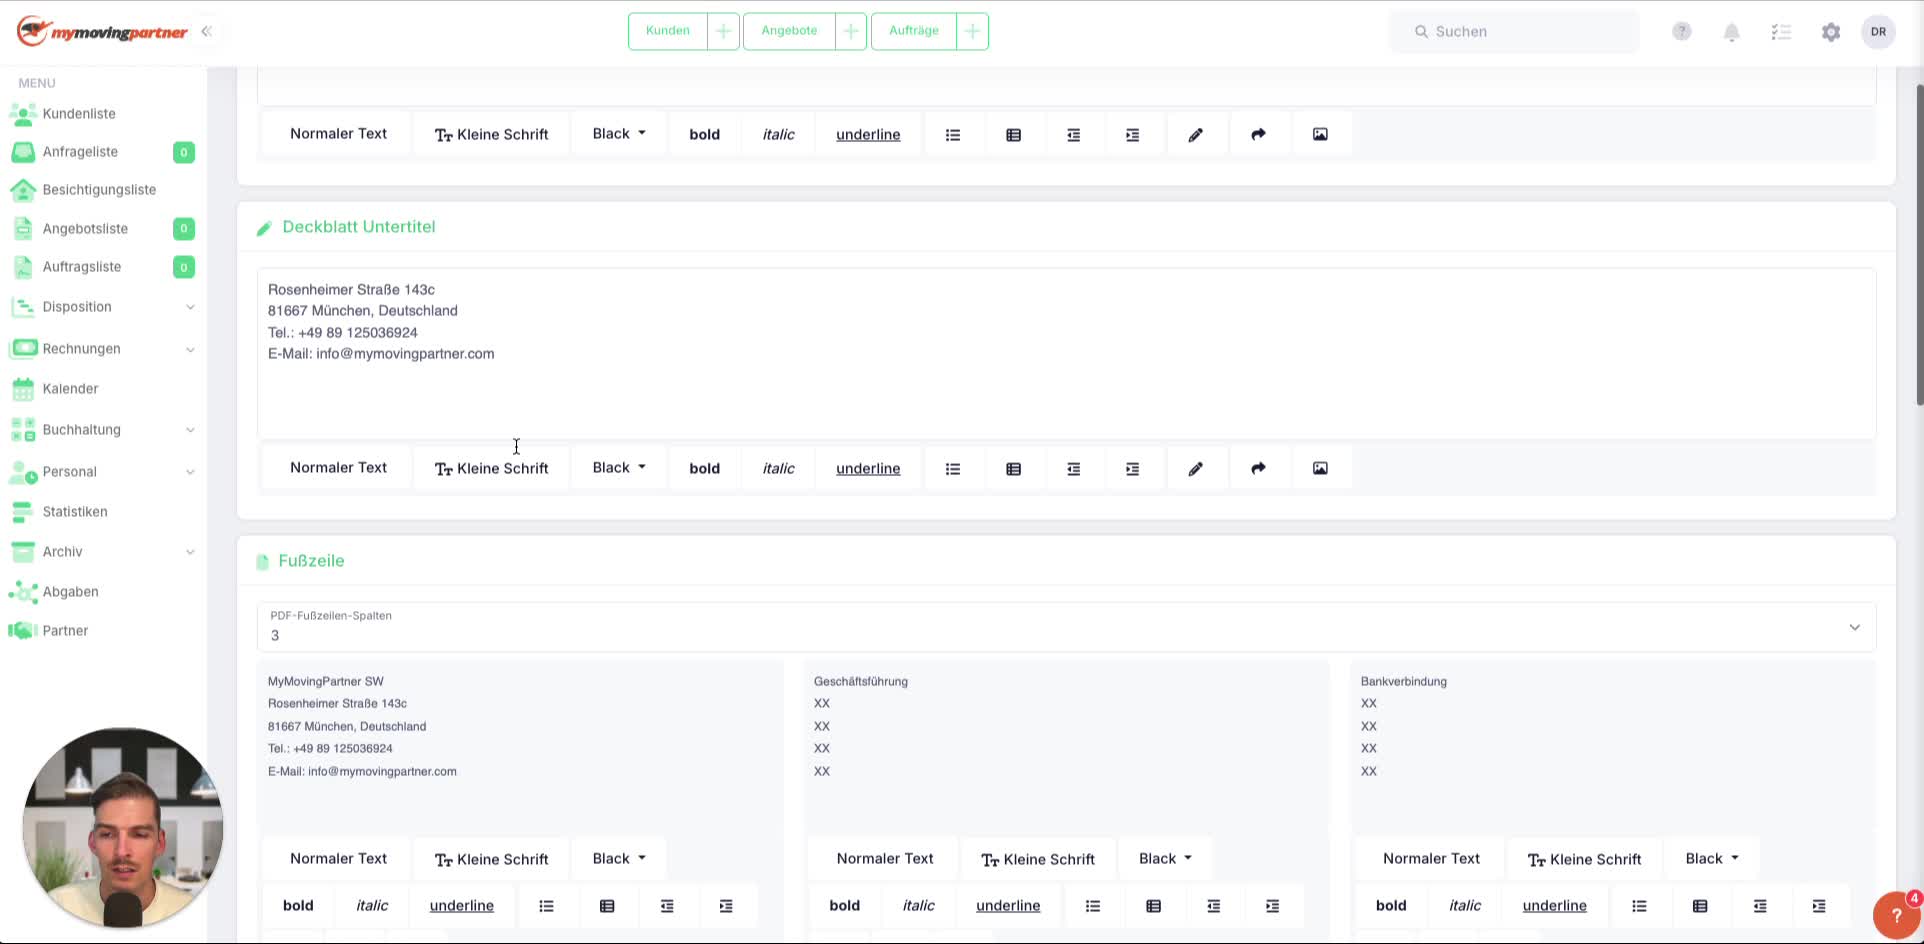The image size is (1924, 944).
Task: Insert table in top editor toolbar
Action: point(1014,134)
